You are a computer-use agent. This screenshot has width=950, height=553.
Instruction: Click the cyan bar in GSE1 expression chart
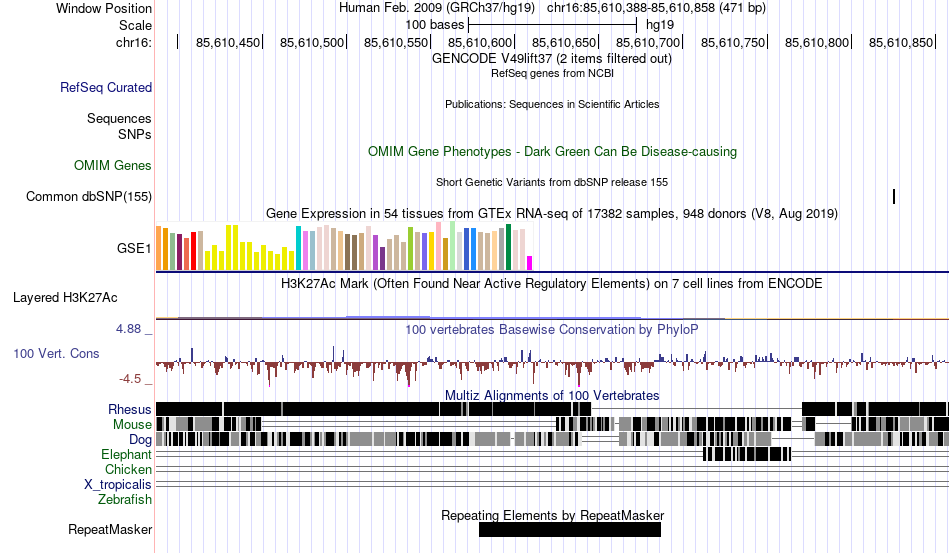tap(298, 248)
